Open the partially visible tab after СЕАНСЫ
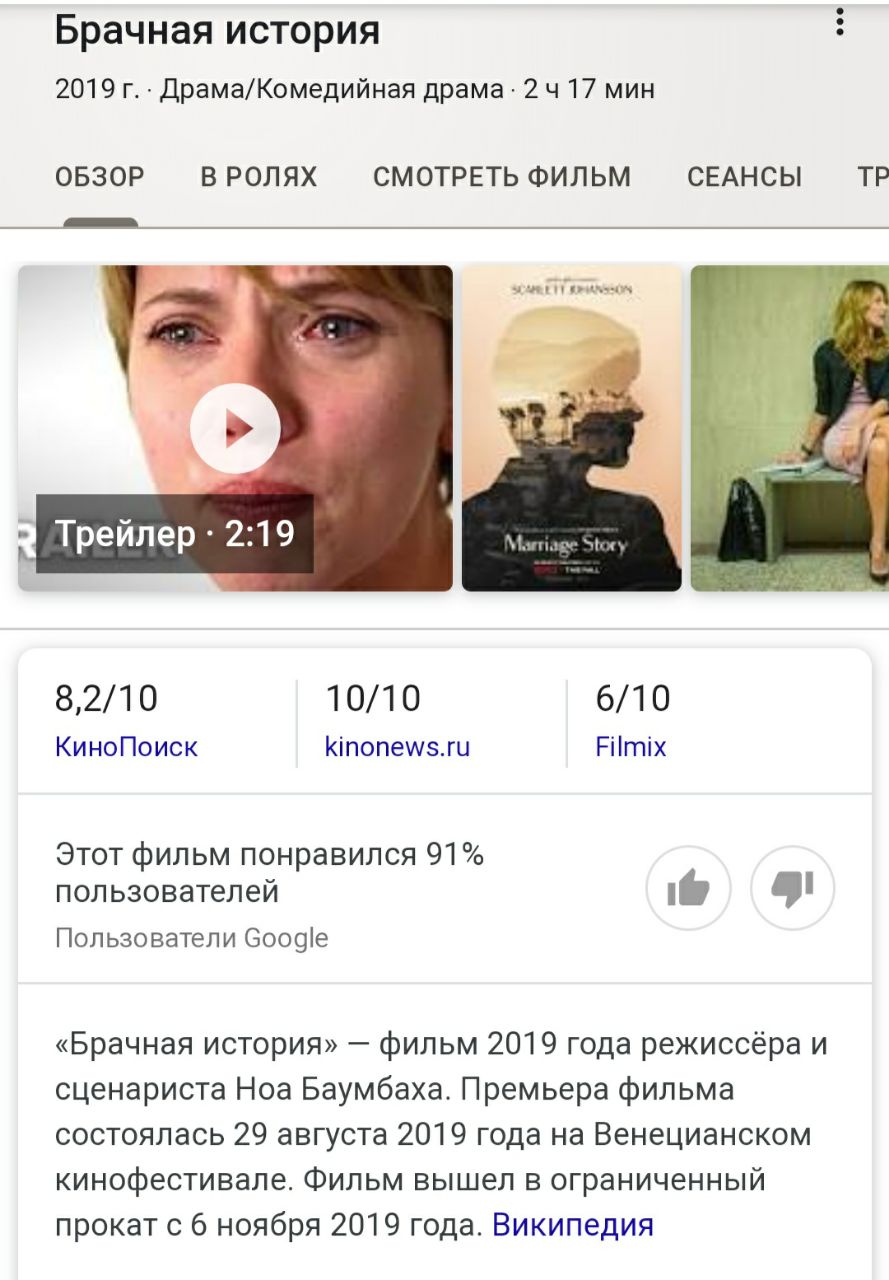This screenshot has height=1280, width=889. (x=873, y=177)
